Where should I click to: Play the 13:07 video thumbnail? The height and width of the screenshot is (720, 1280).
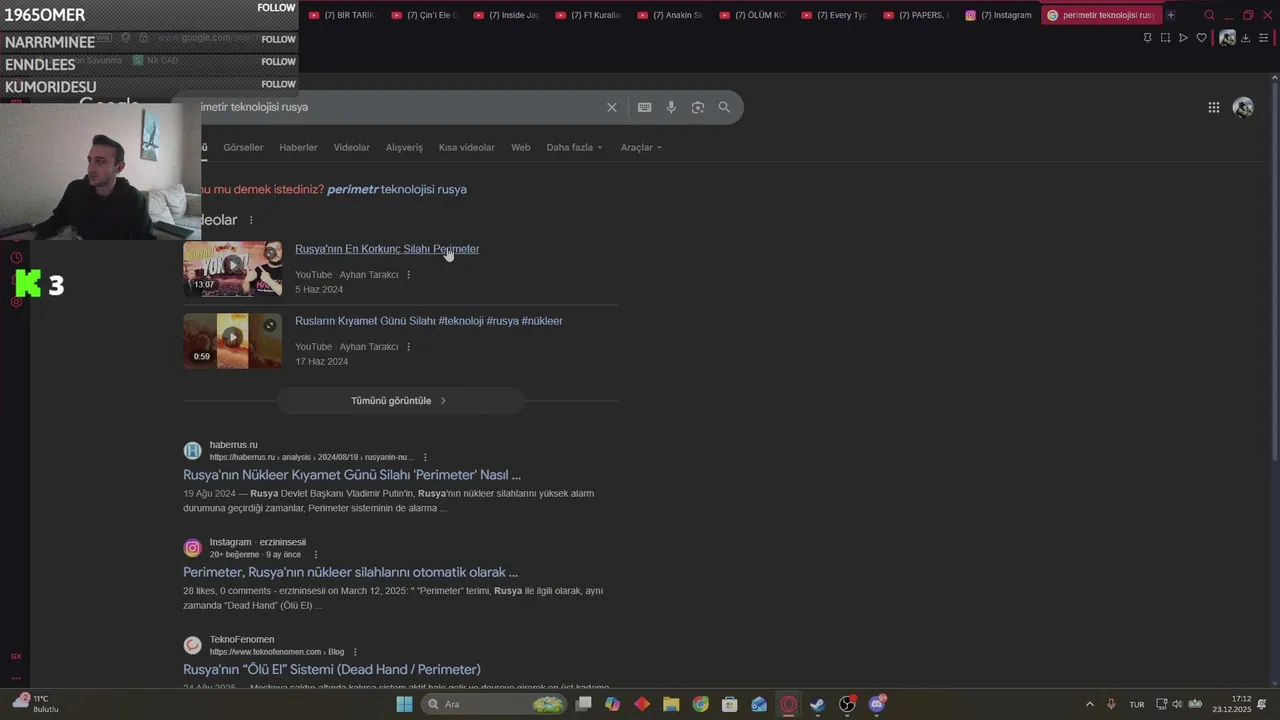tap(232, 269)
